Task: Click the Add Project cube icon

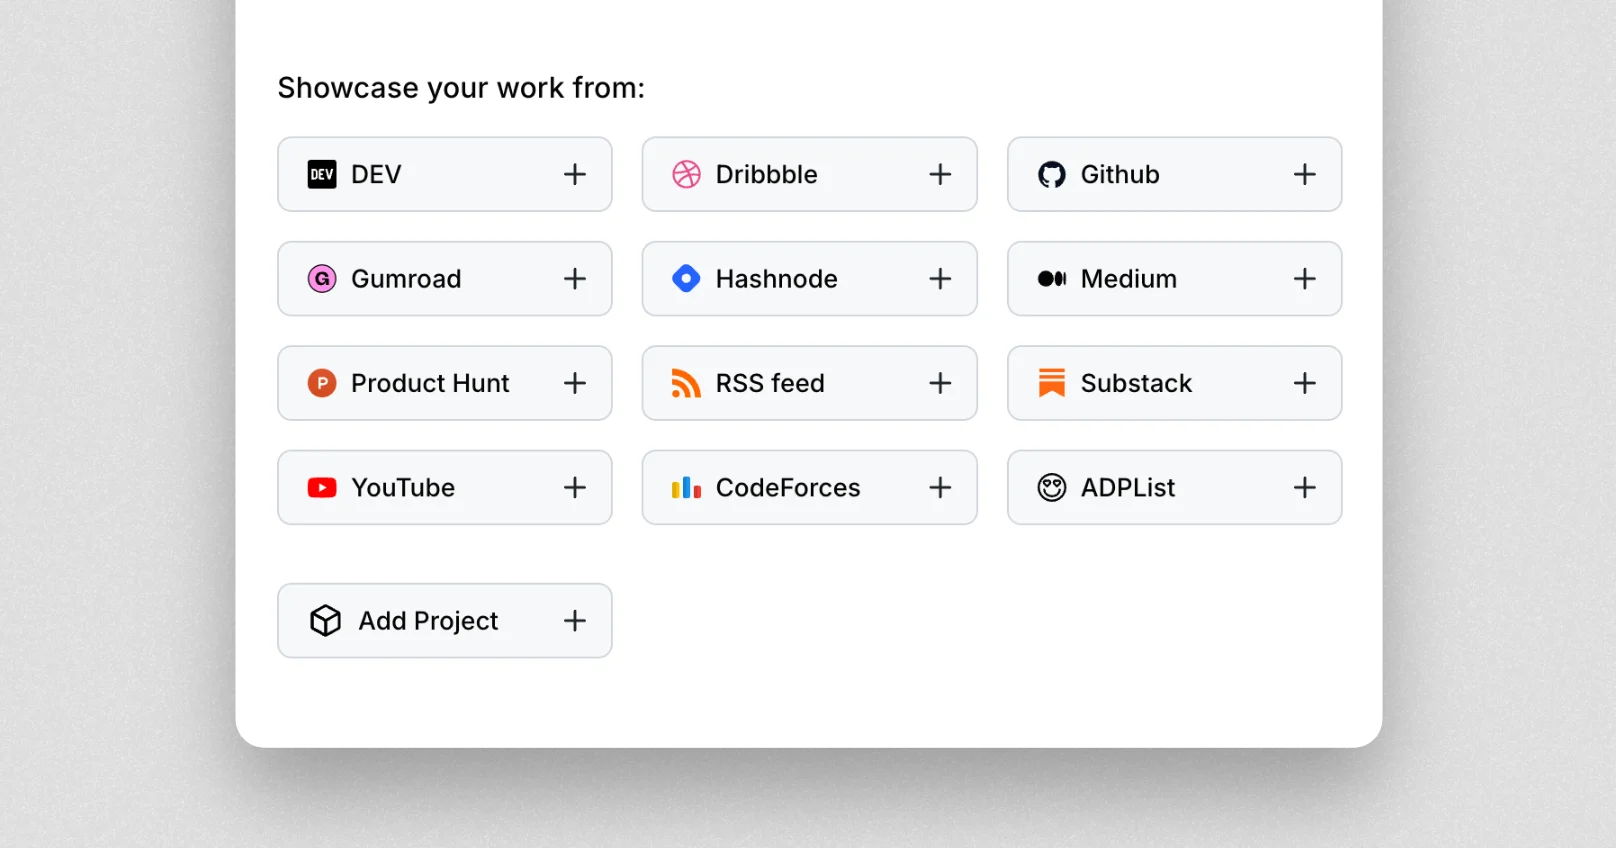Action: pyautogui.click(x=325, y=620)
